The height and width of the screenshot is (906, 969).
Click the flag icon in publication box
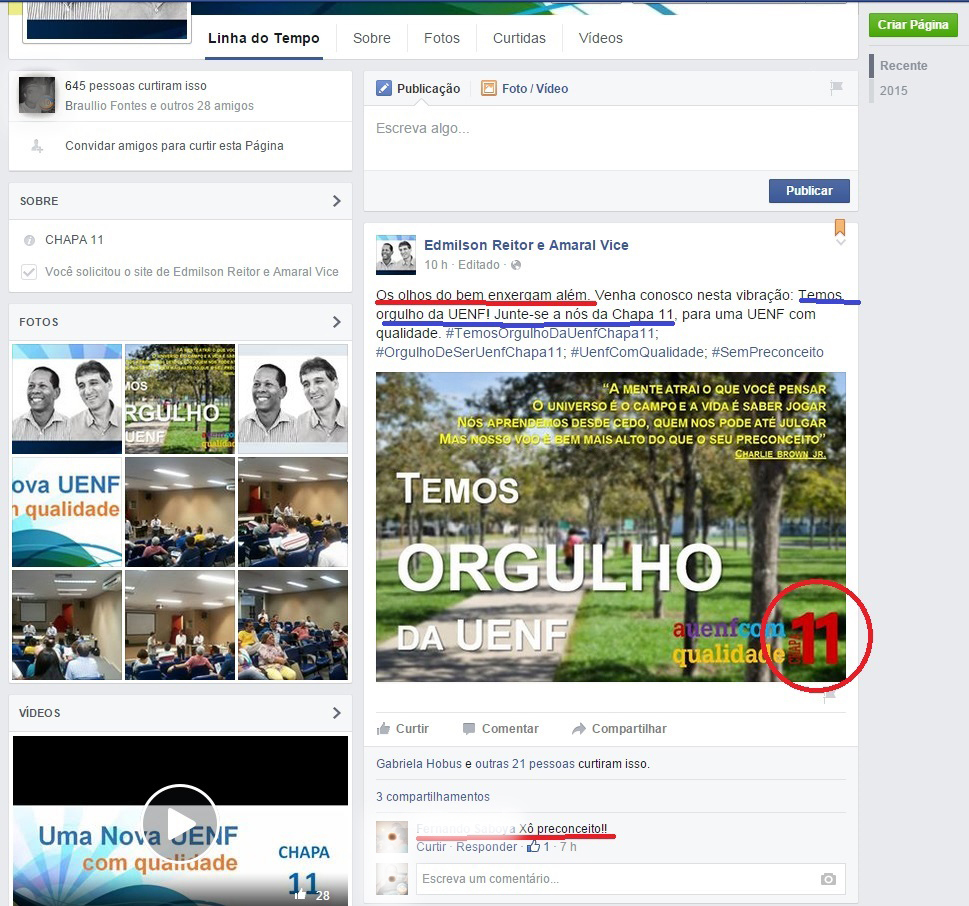836,88
